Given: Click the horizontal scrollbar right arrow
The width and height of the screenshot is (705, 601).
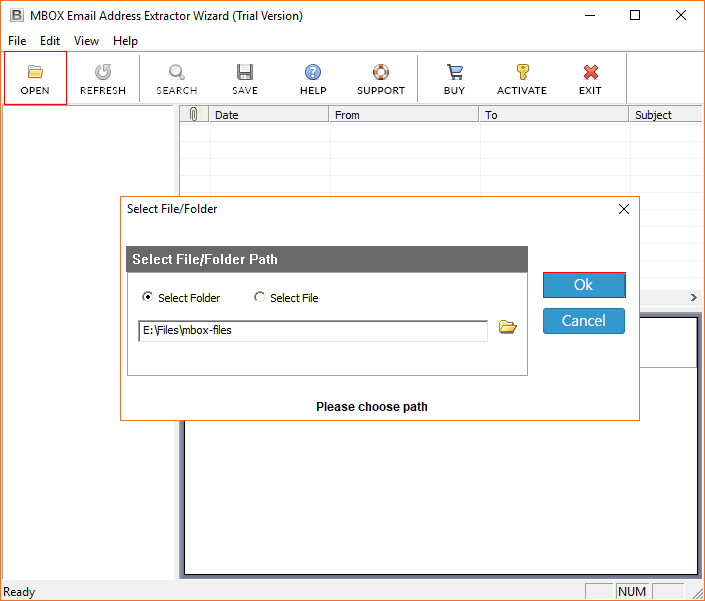Looking at the screenshot, I should [x=693, y=298].
